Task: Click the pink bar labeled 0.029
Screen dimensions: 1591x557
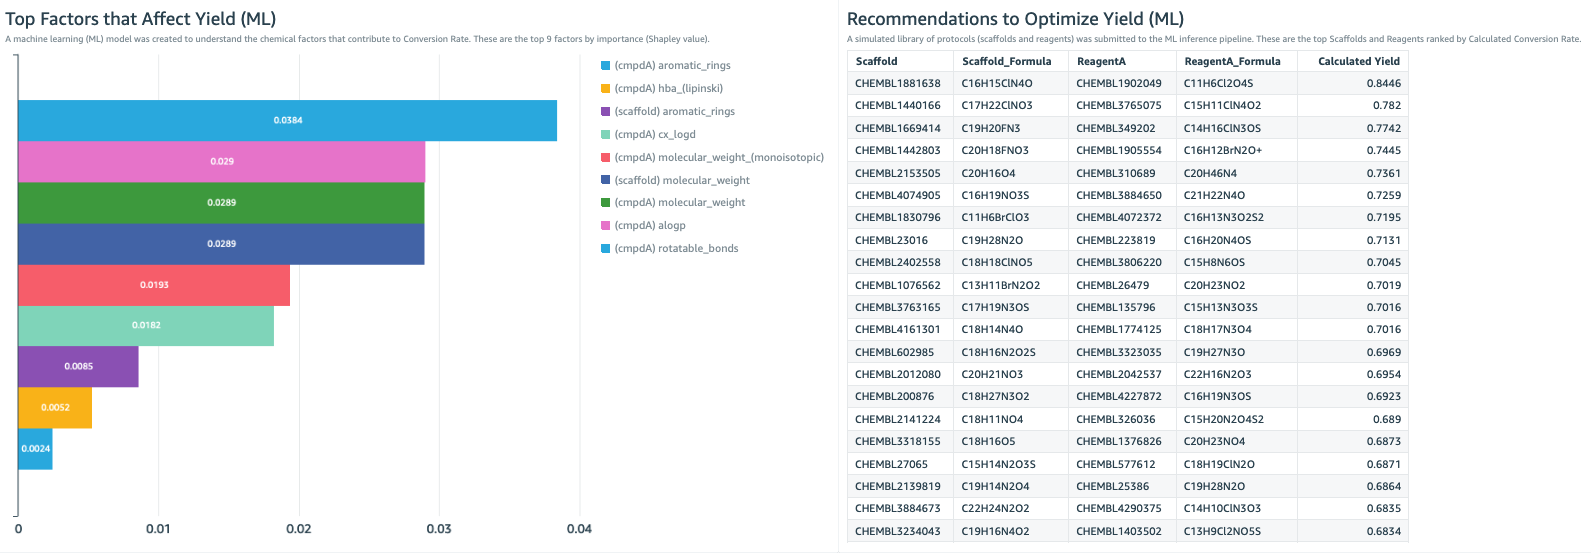Action: click(x=221, y=162)
